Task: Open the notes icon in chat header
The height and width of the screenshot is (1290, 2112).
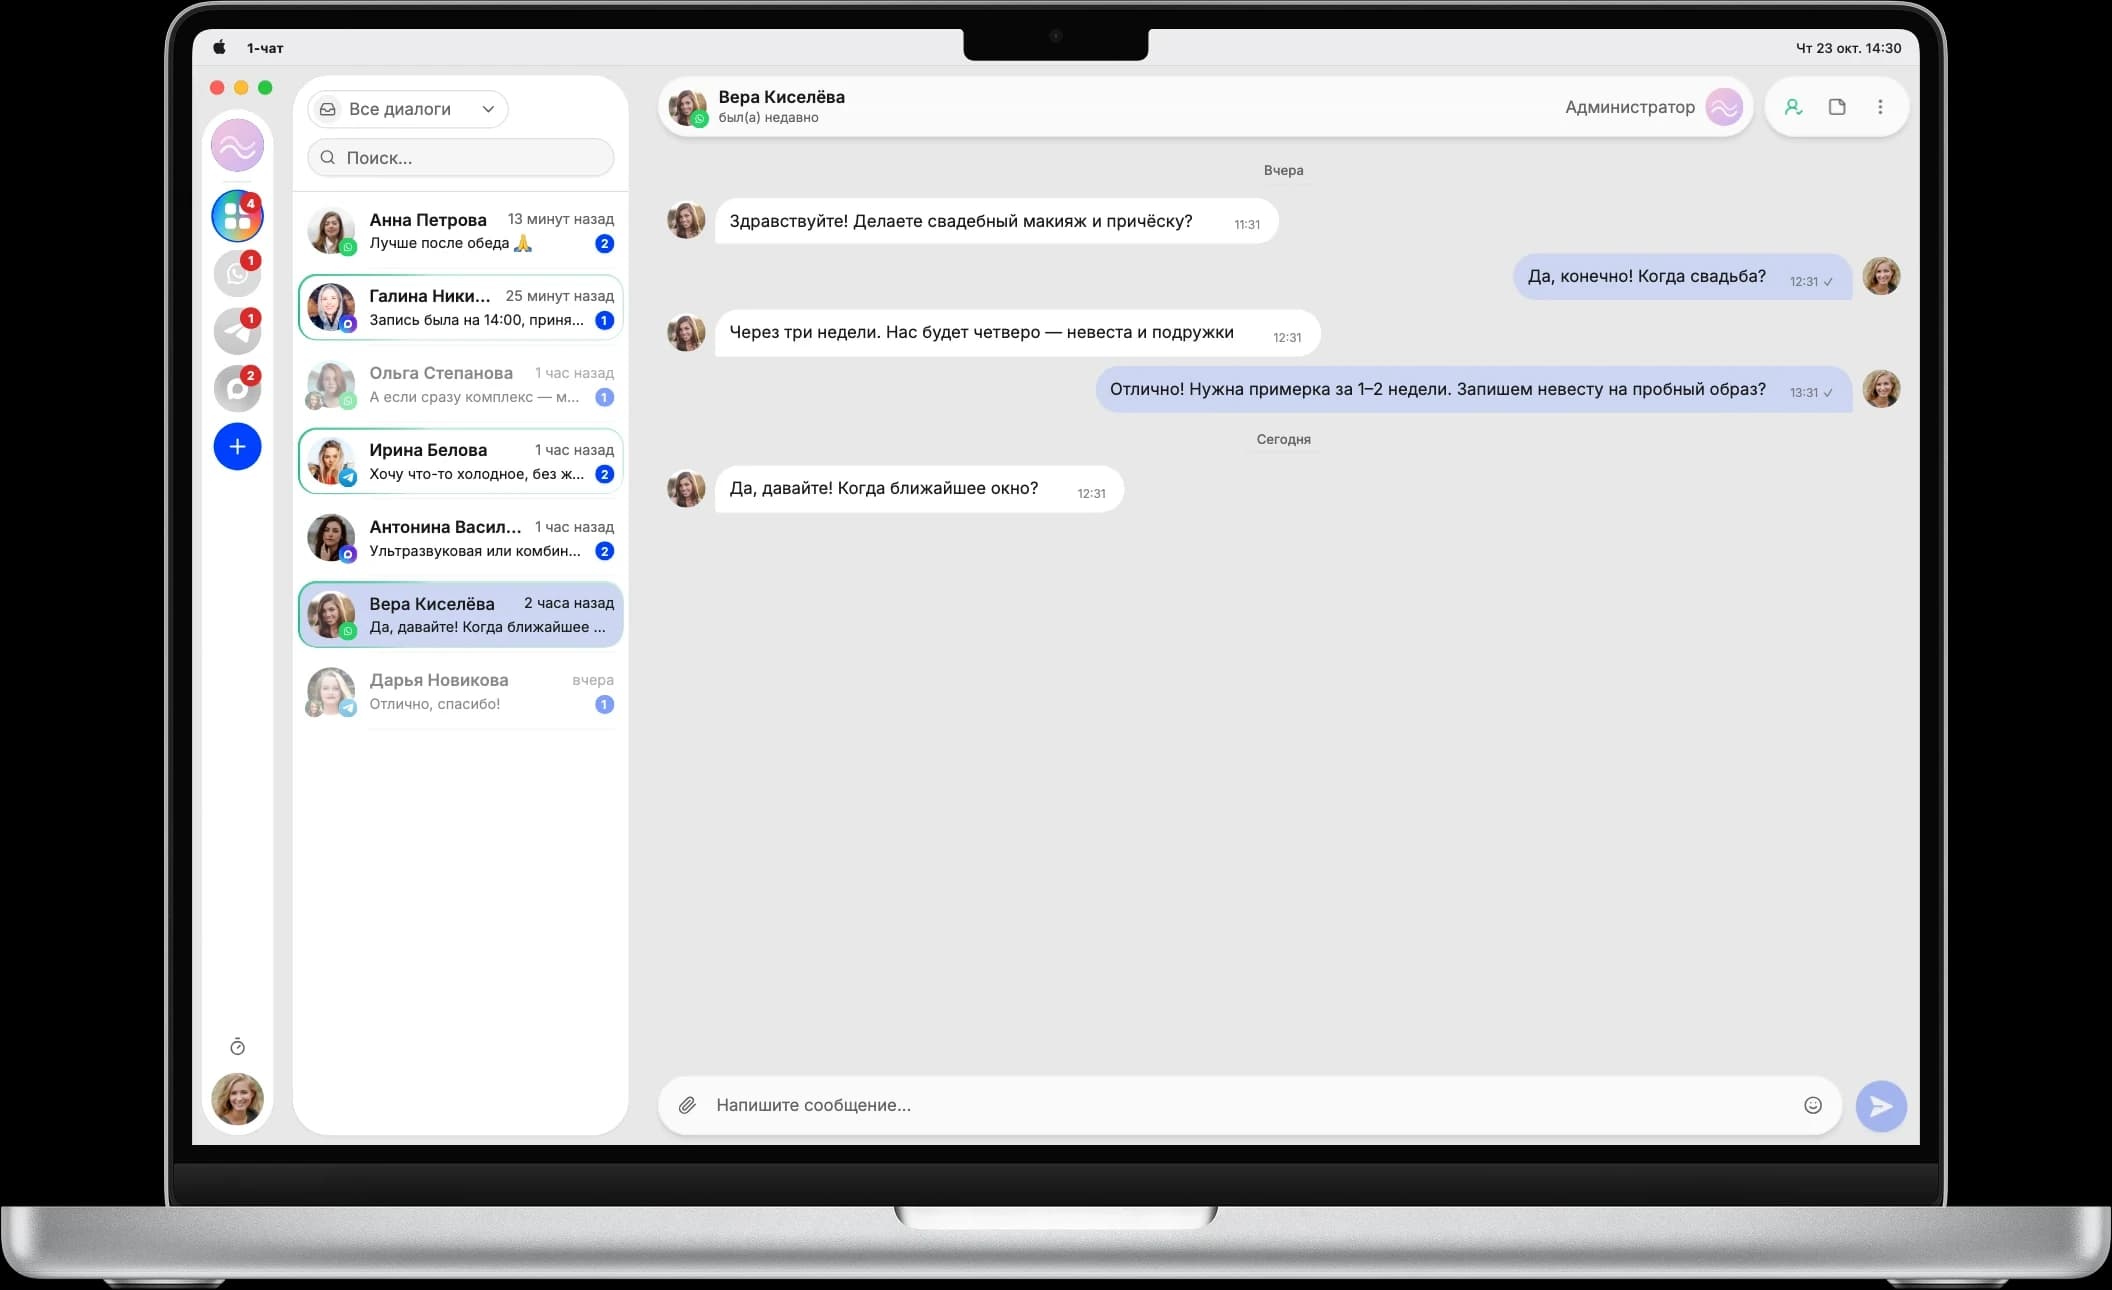Action: tap(1837, 107)
